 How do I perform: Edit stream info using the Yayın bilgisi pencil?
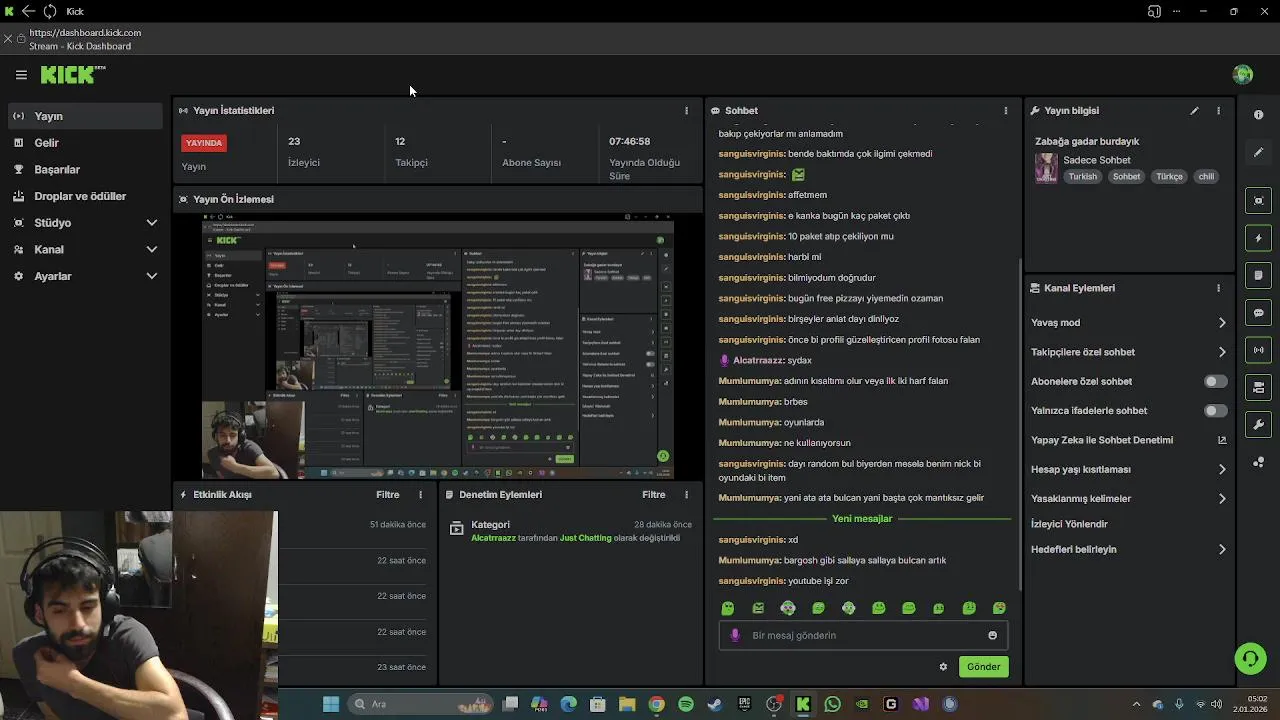tap(1194, 111)
